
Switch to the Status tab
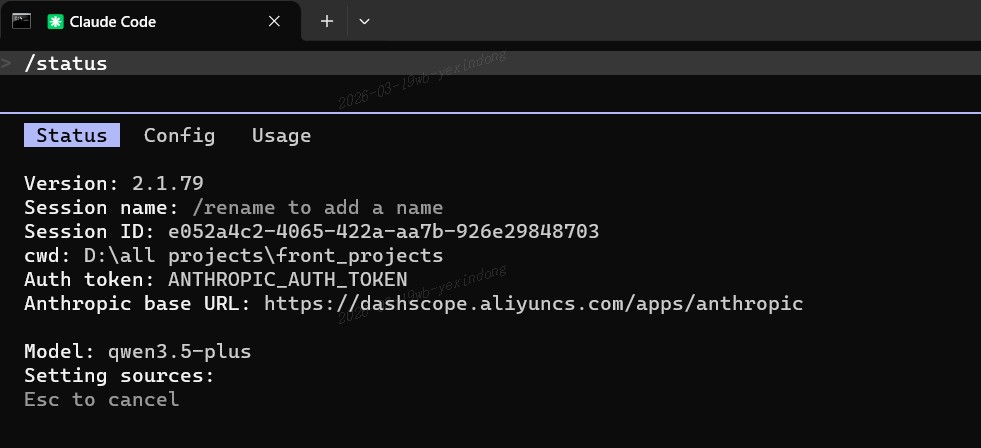pyautogui.click(x=72, y=135)
